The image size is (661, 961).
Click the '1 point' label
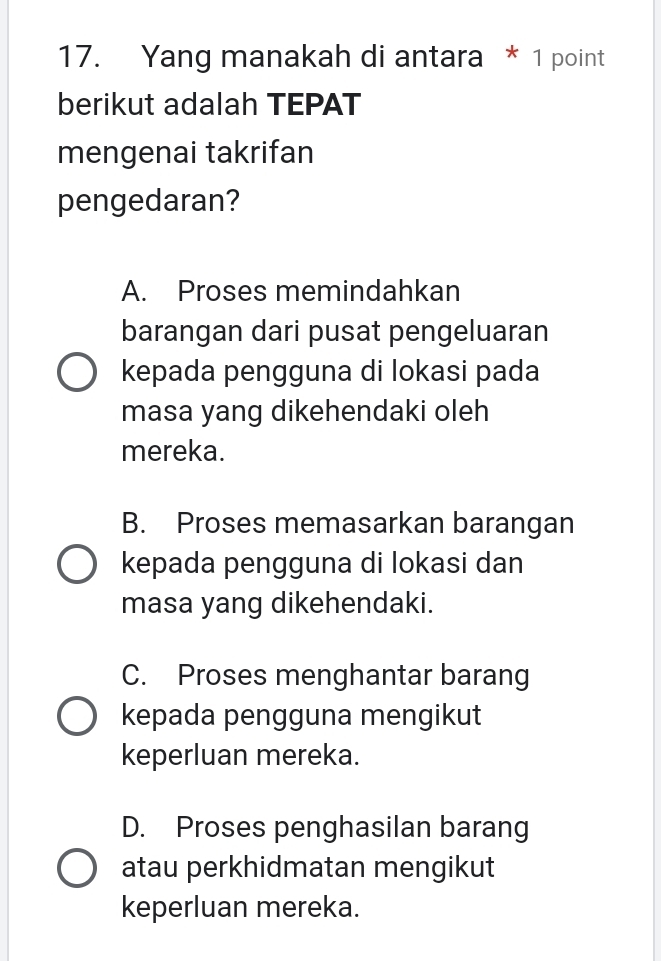pyautogui.click(x=568, y=58)
